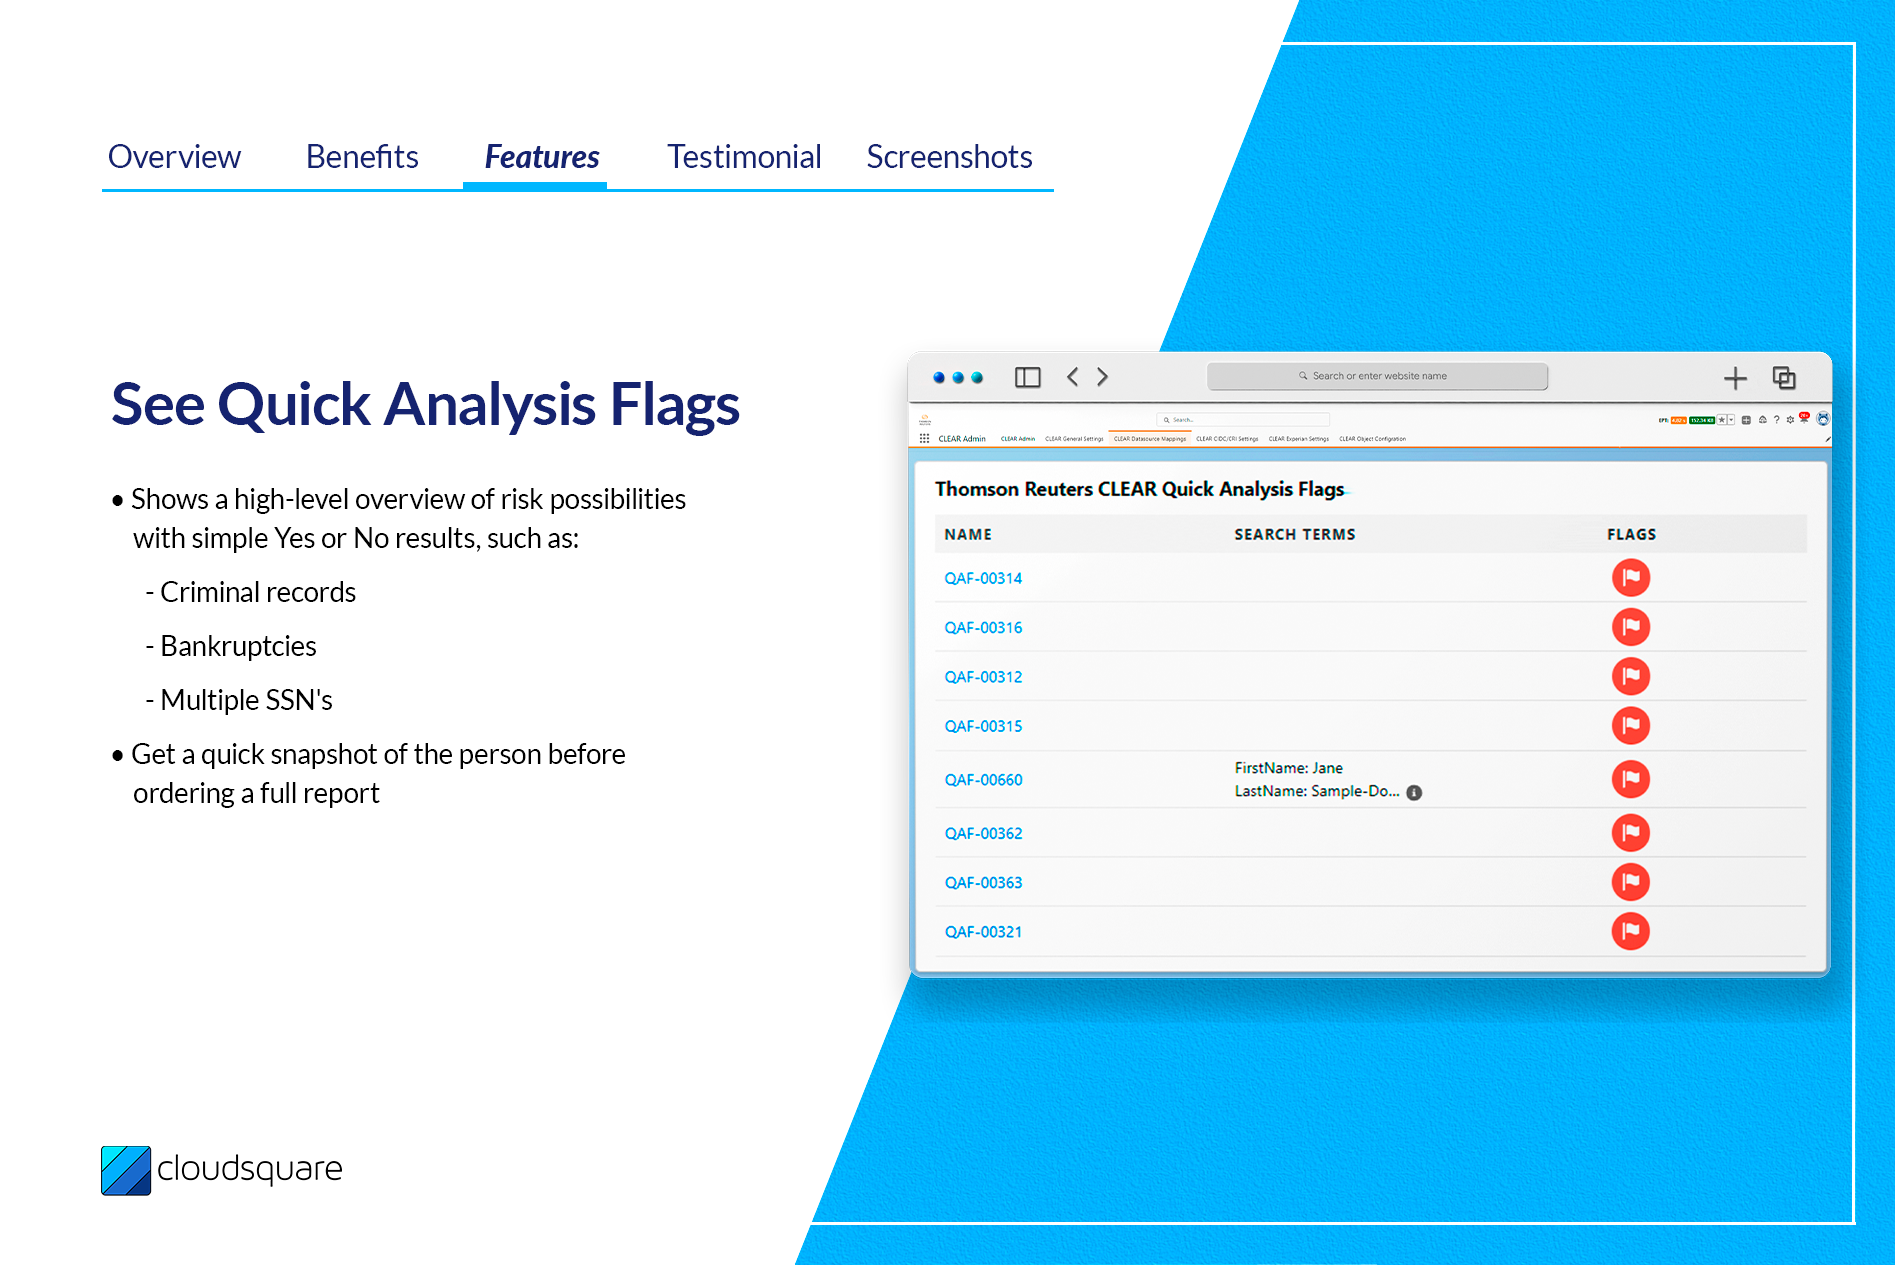Click the red flag for QAF-00314
The height and width of the screenshot is (1265, 1895).
point(1630,578)
